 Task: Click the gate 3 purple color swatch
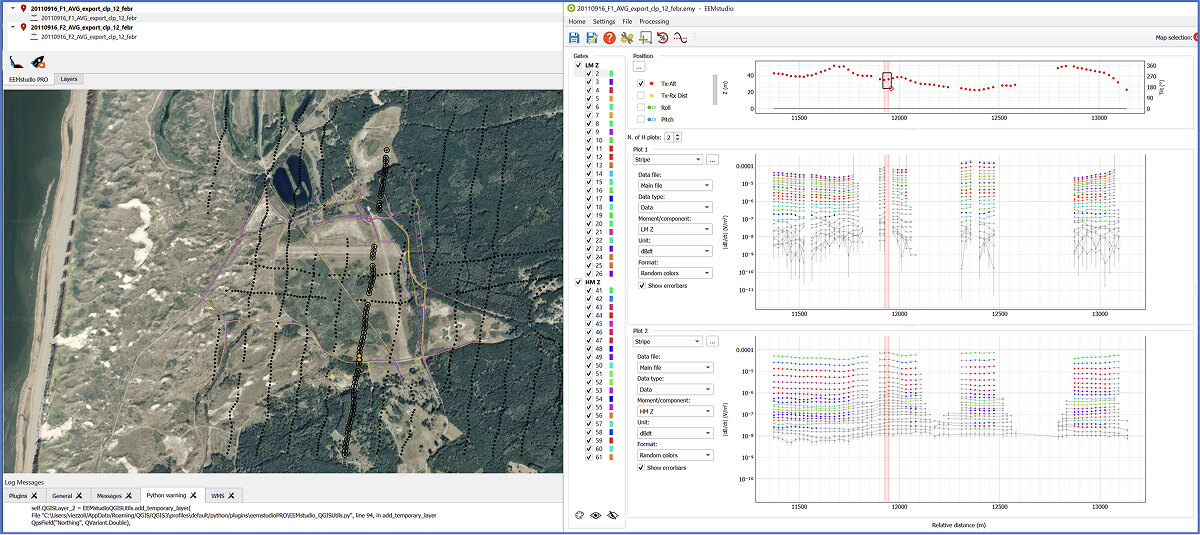610,82
